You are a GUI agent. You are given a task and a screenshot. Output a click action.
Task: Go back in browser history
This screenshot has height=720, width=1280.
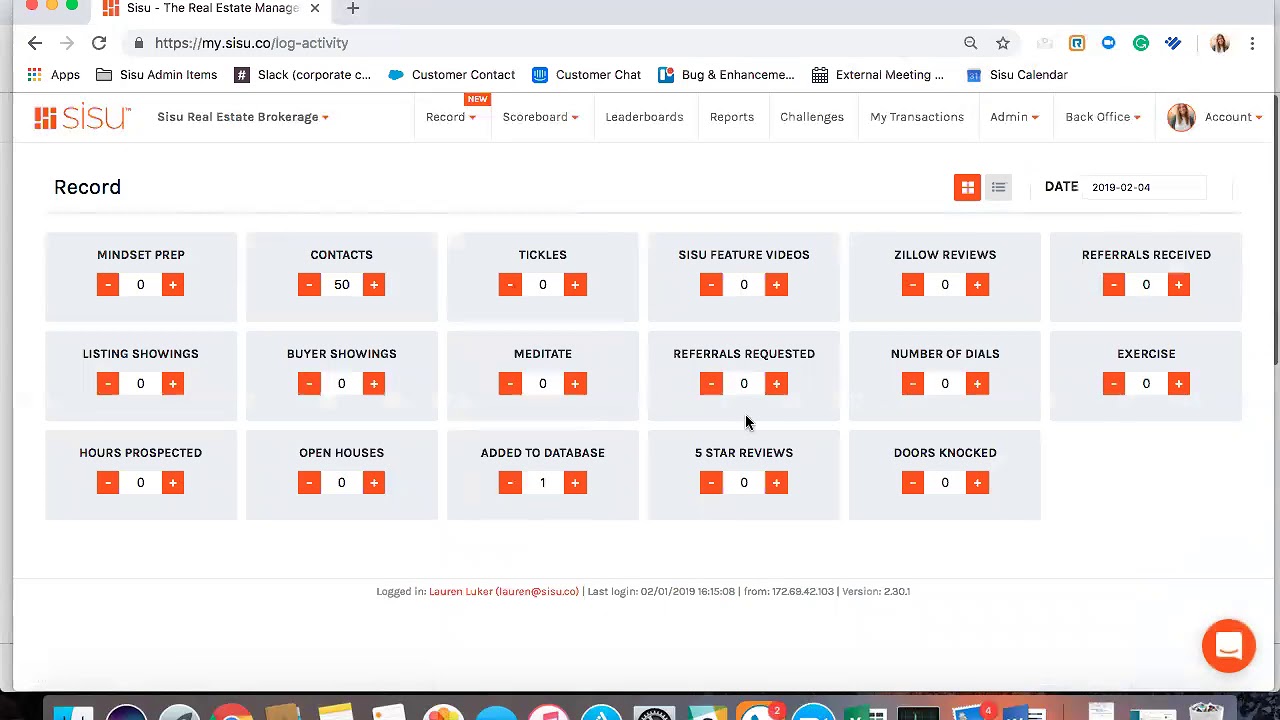tap(35, 43)
